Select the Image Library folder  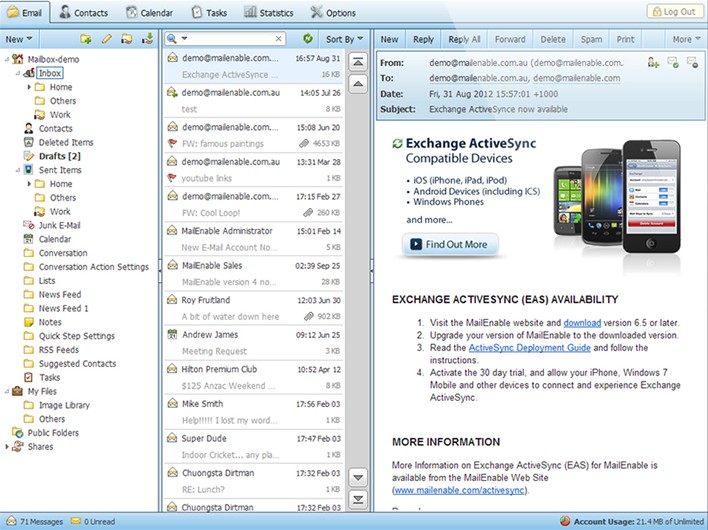tap(64, 405)
